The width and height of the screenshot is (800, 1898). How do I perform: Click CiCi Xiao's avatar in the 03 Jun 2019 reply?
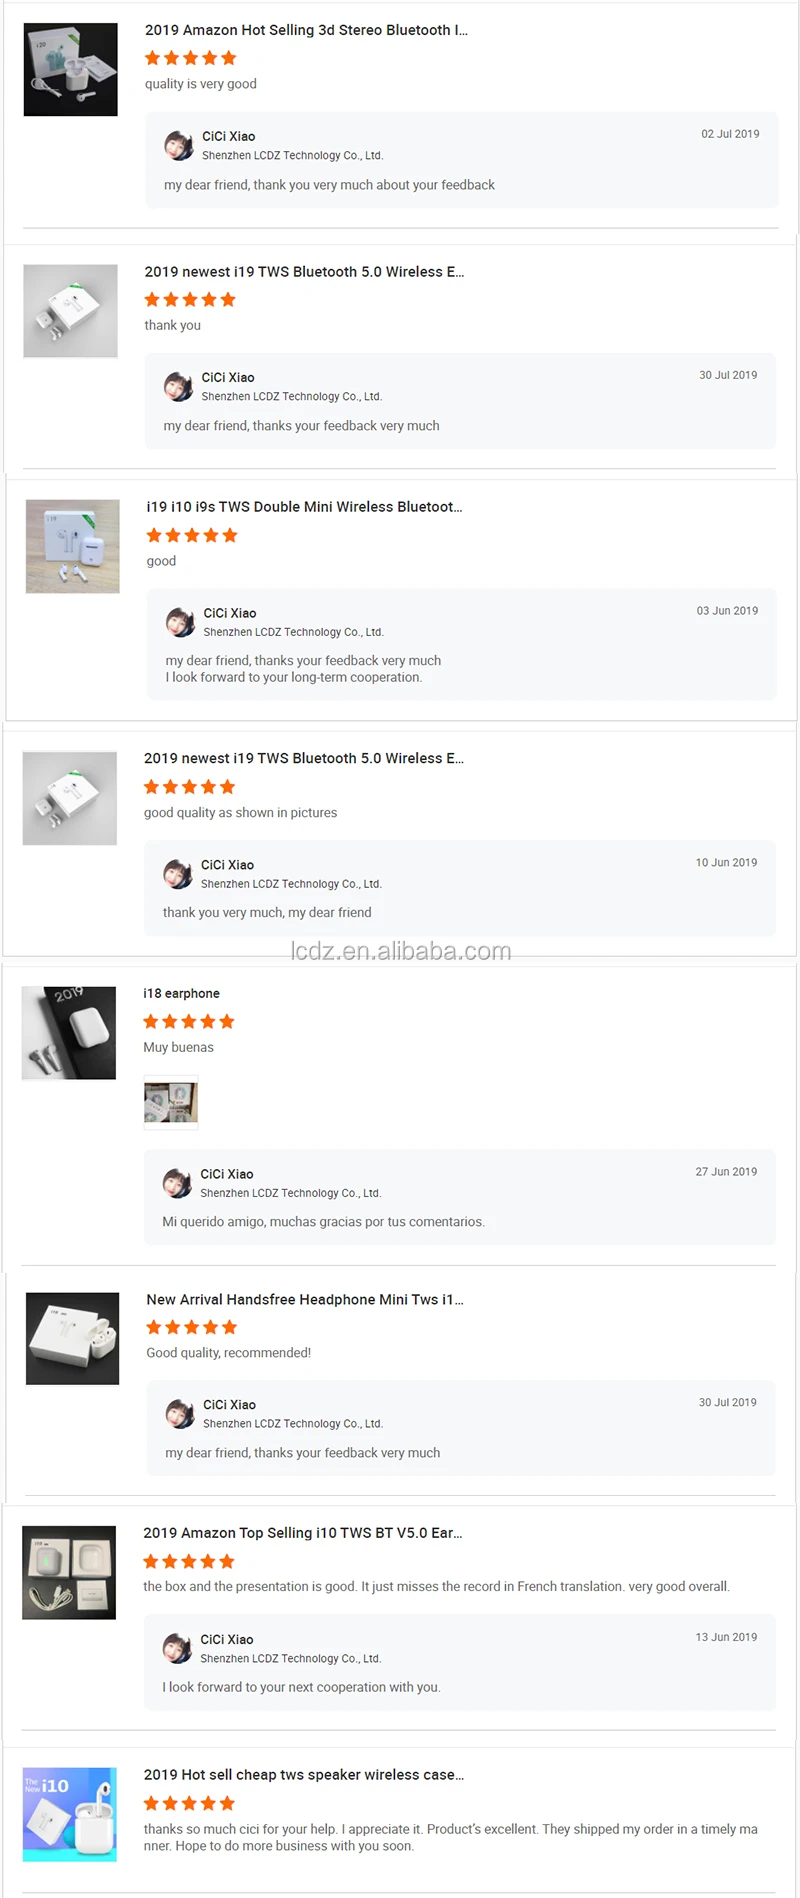[x=180, y=622]
